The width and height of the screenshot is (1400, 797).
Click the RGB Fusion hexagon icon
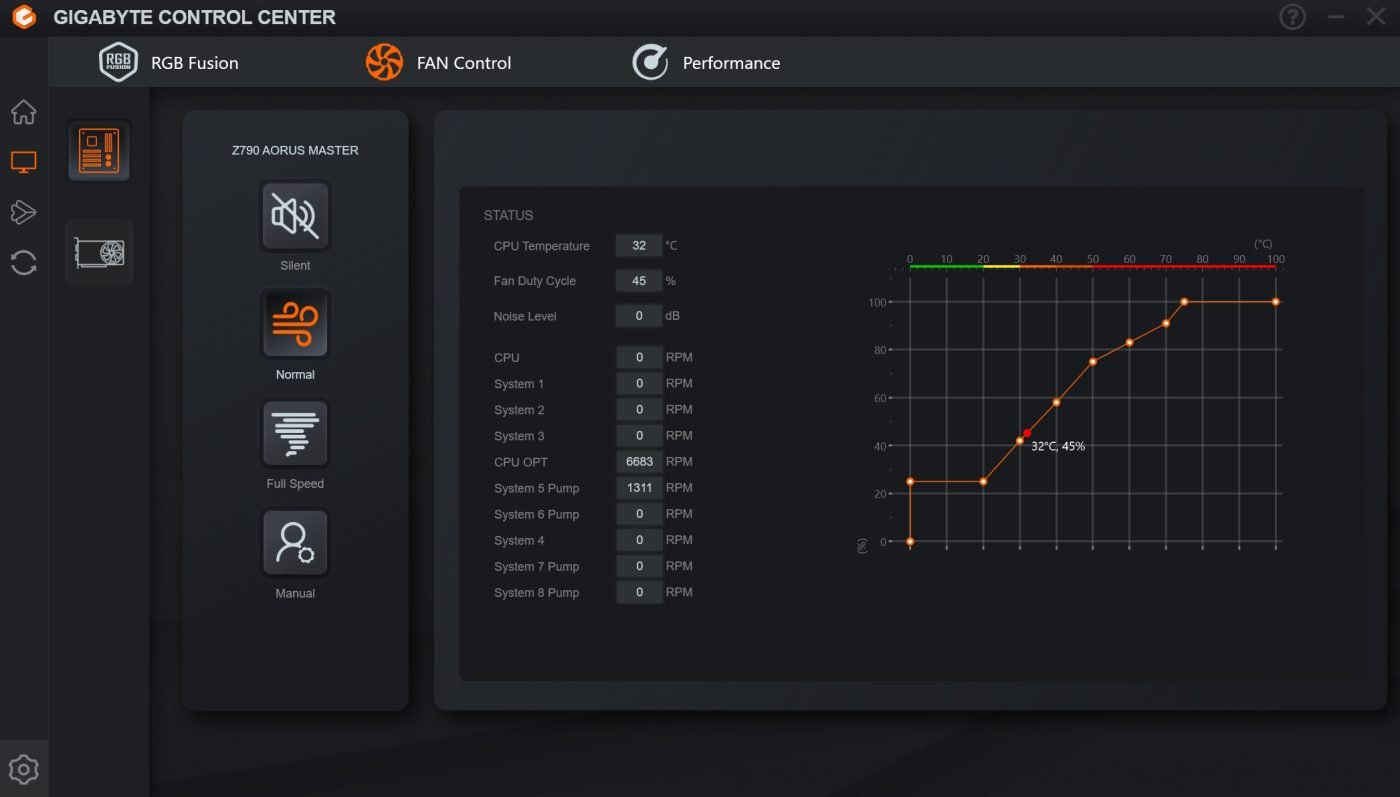pos(118,62)
